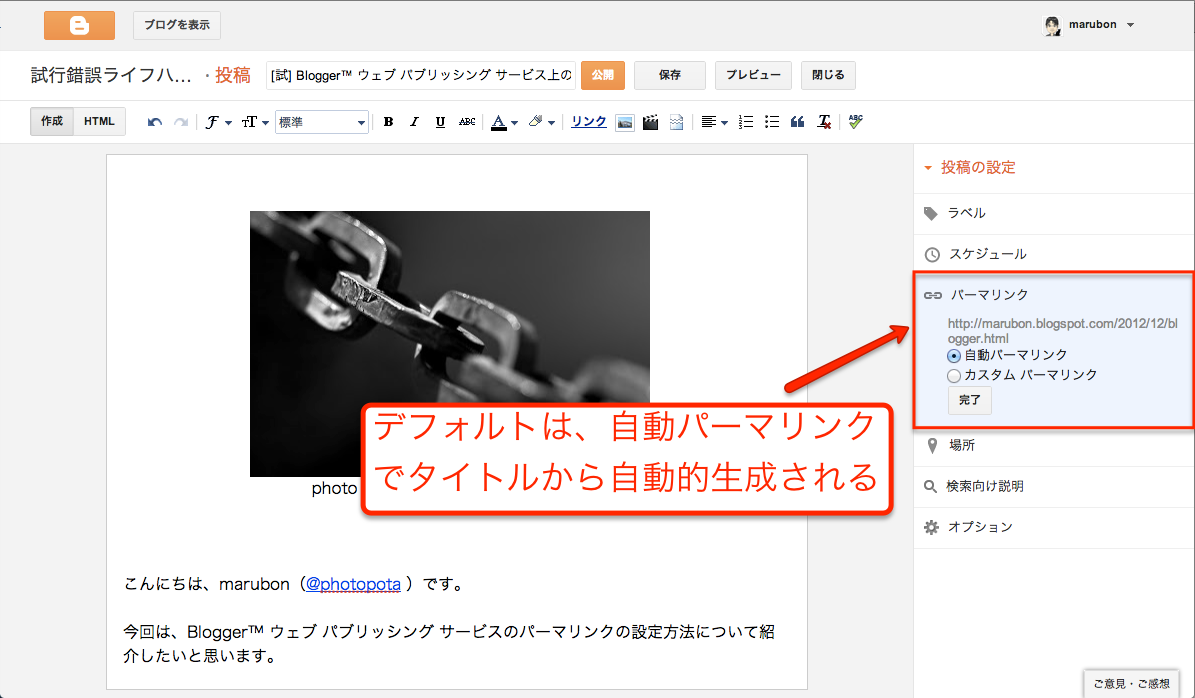Image resolution: width=1195 pixels, height=698 pixels.
Task: Open the text alignment dropdown
Action: point(714,122)
